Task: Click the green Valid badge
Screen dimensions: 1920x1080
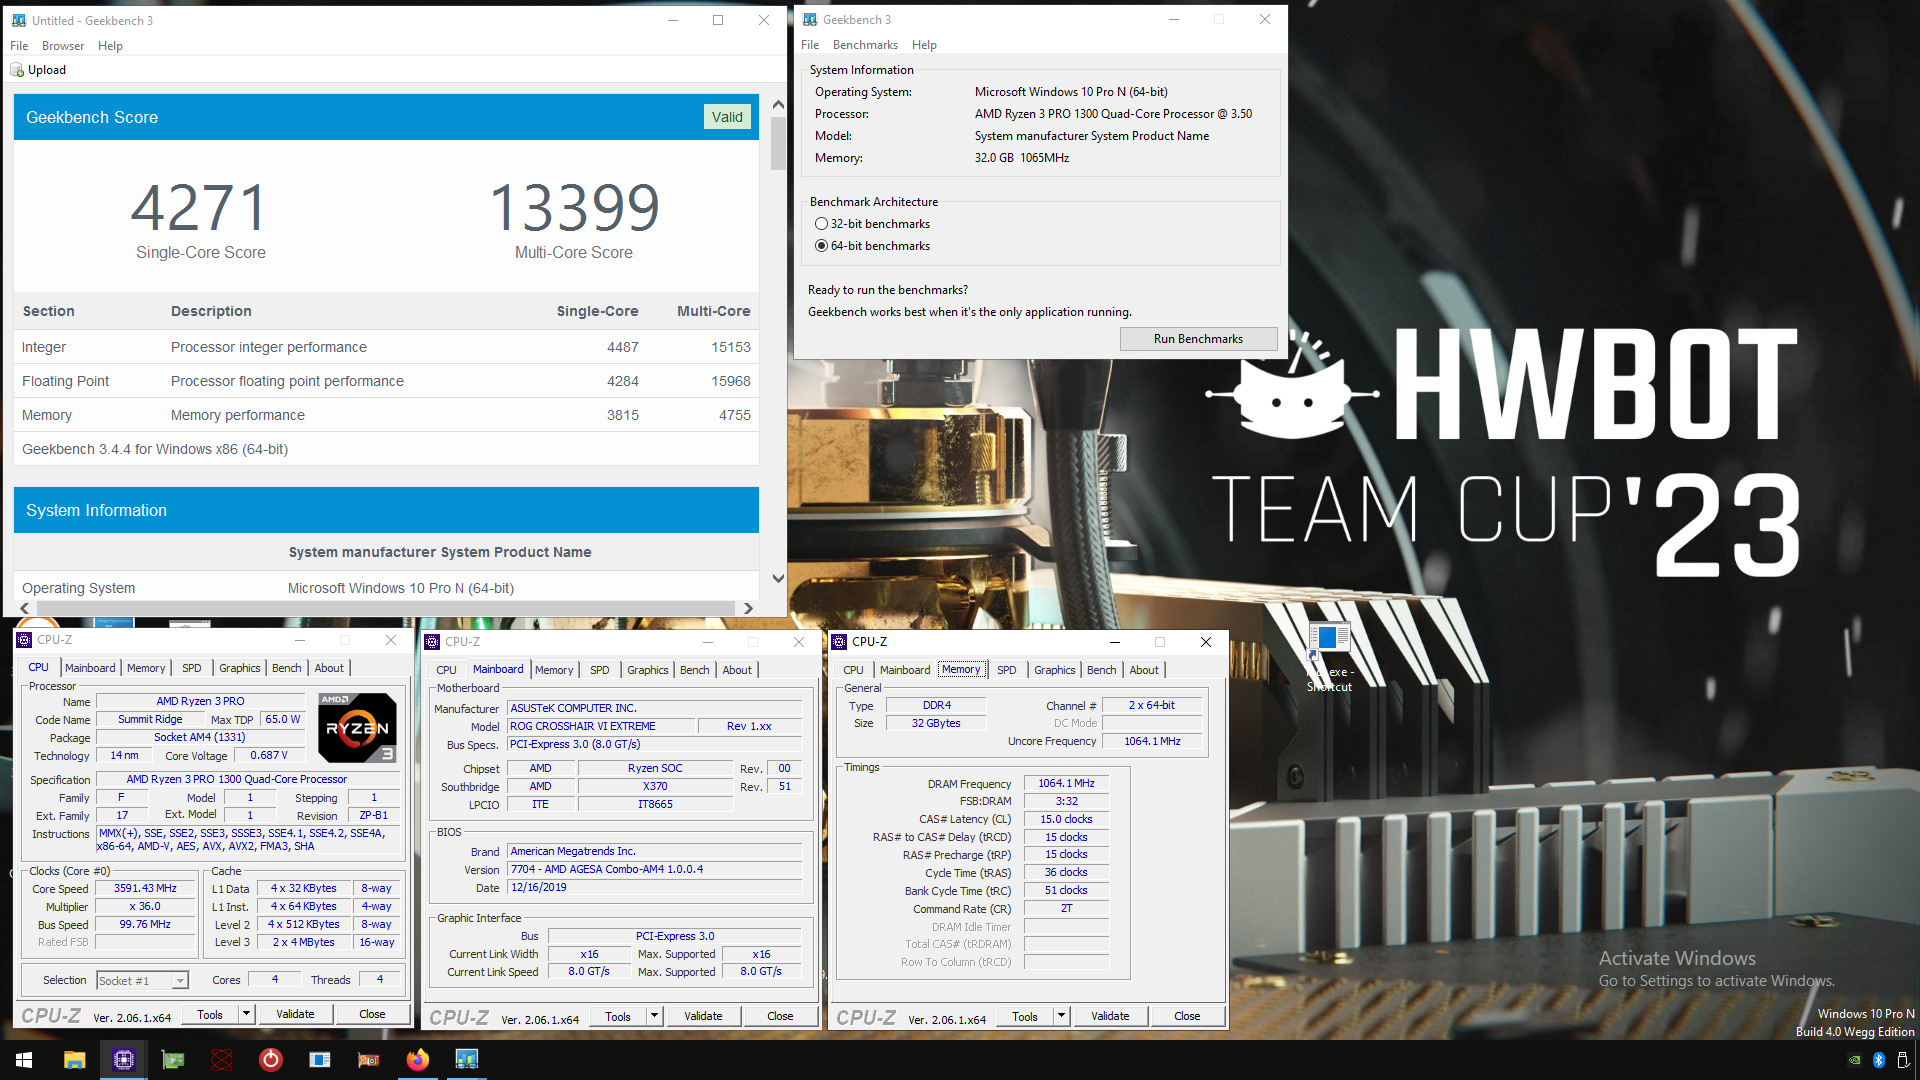Action: (x=727, y=117)
